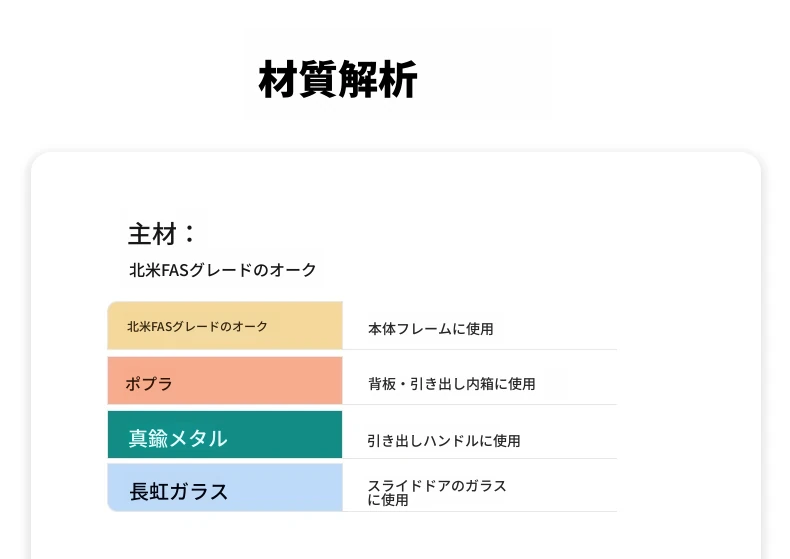Screen dimensions: 790x559
Task: Click the small oak label inside yellow cell
Action: [x=197, y=326]
